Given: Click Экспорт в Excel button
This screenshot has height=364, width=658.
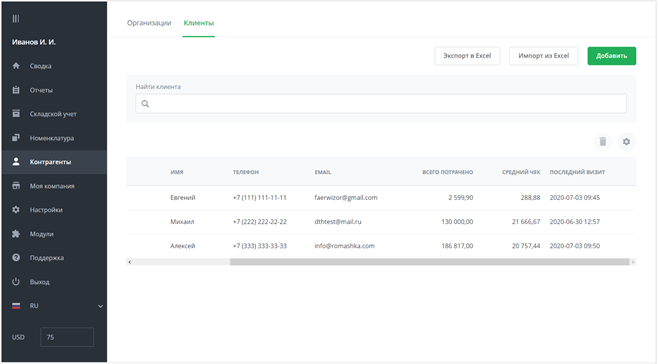Looking at the screenshot, I should (467, 56).
